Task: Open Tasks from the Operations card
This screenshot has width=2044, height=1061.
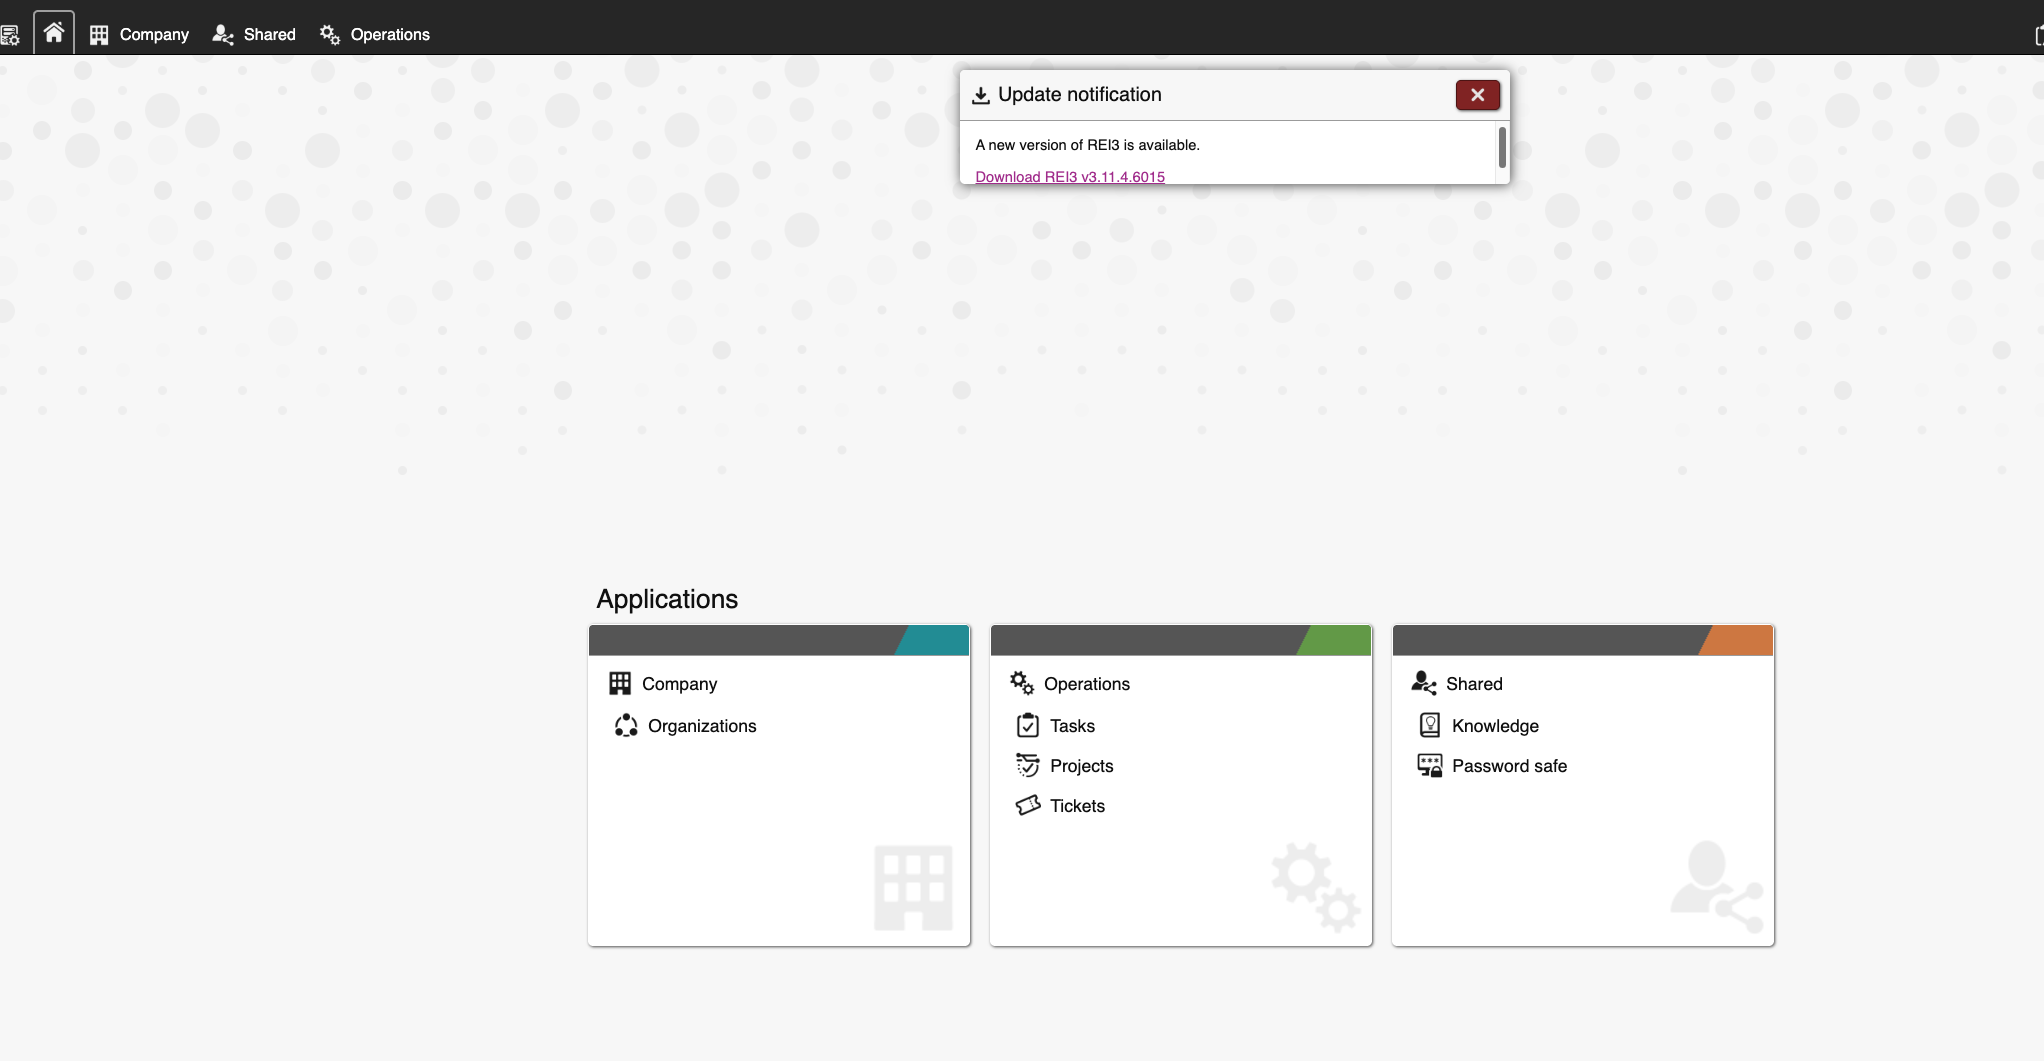Action: [x=1072, y=726]
